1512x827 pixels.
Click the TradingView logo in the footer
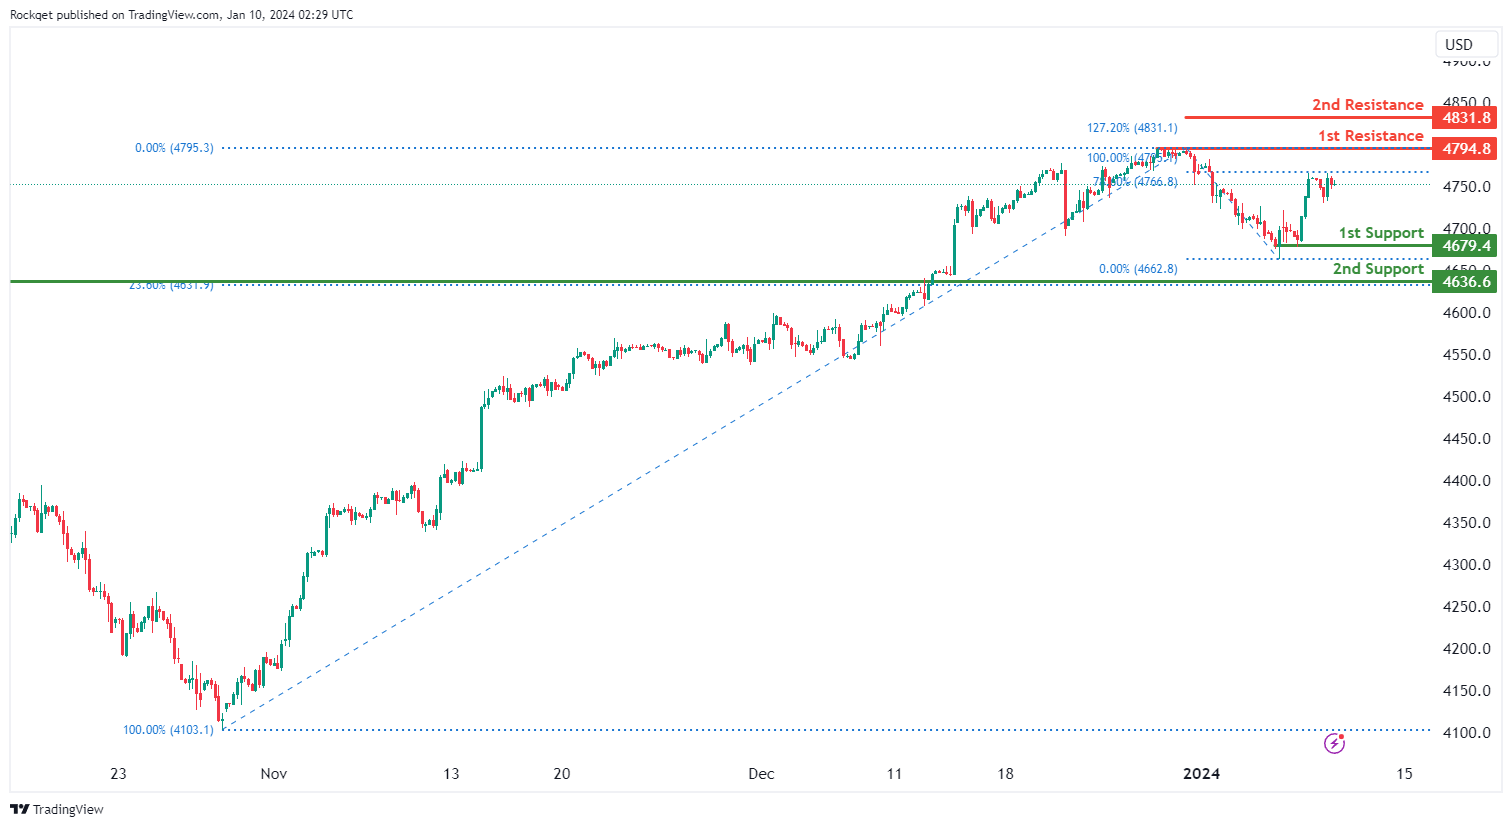click(x=58, y=809)
